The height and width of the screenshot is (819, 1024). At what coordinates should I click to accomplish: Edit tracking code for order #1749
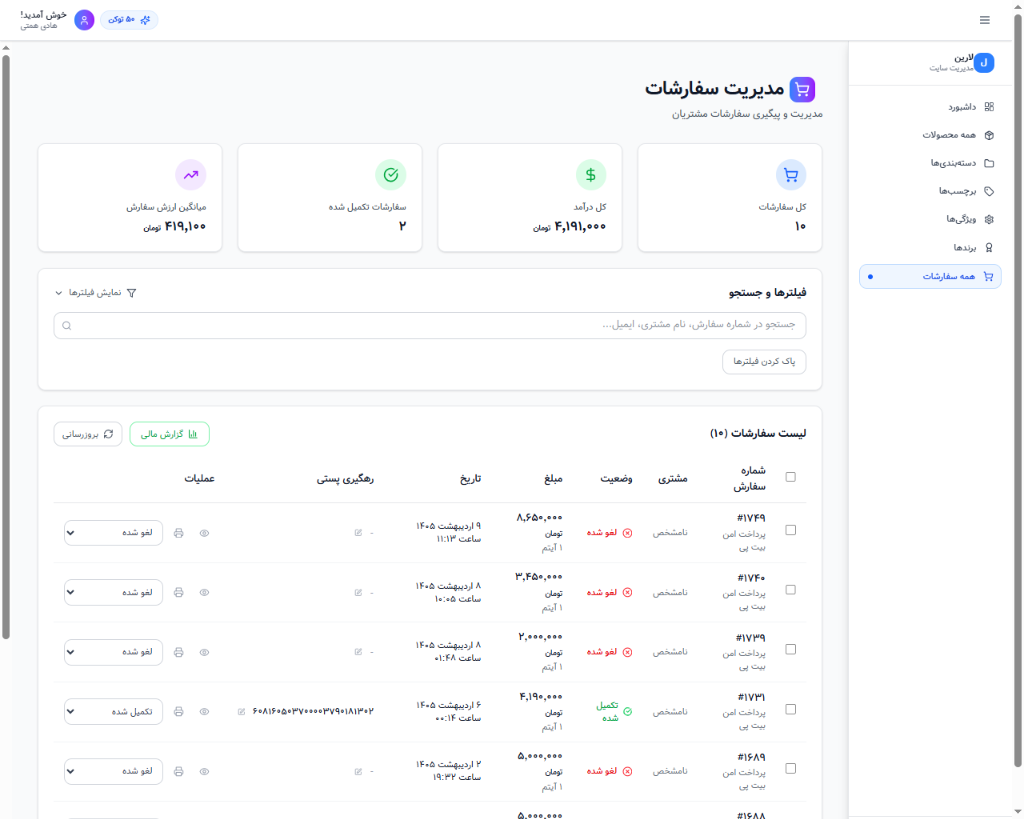tap(358, 533)
